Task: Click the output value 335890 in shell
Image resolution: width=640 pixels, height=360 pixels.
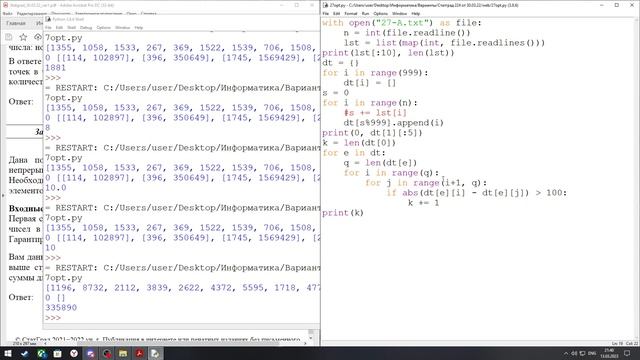Action: tap(61, 307)
